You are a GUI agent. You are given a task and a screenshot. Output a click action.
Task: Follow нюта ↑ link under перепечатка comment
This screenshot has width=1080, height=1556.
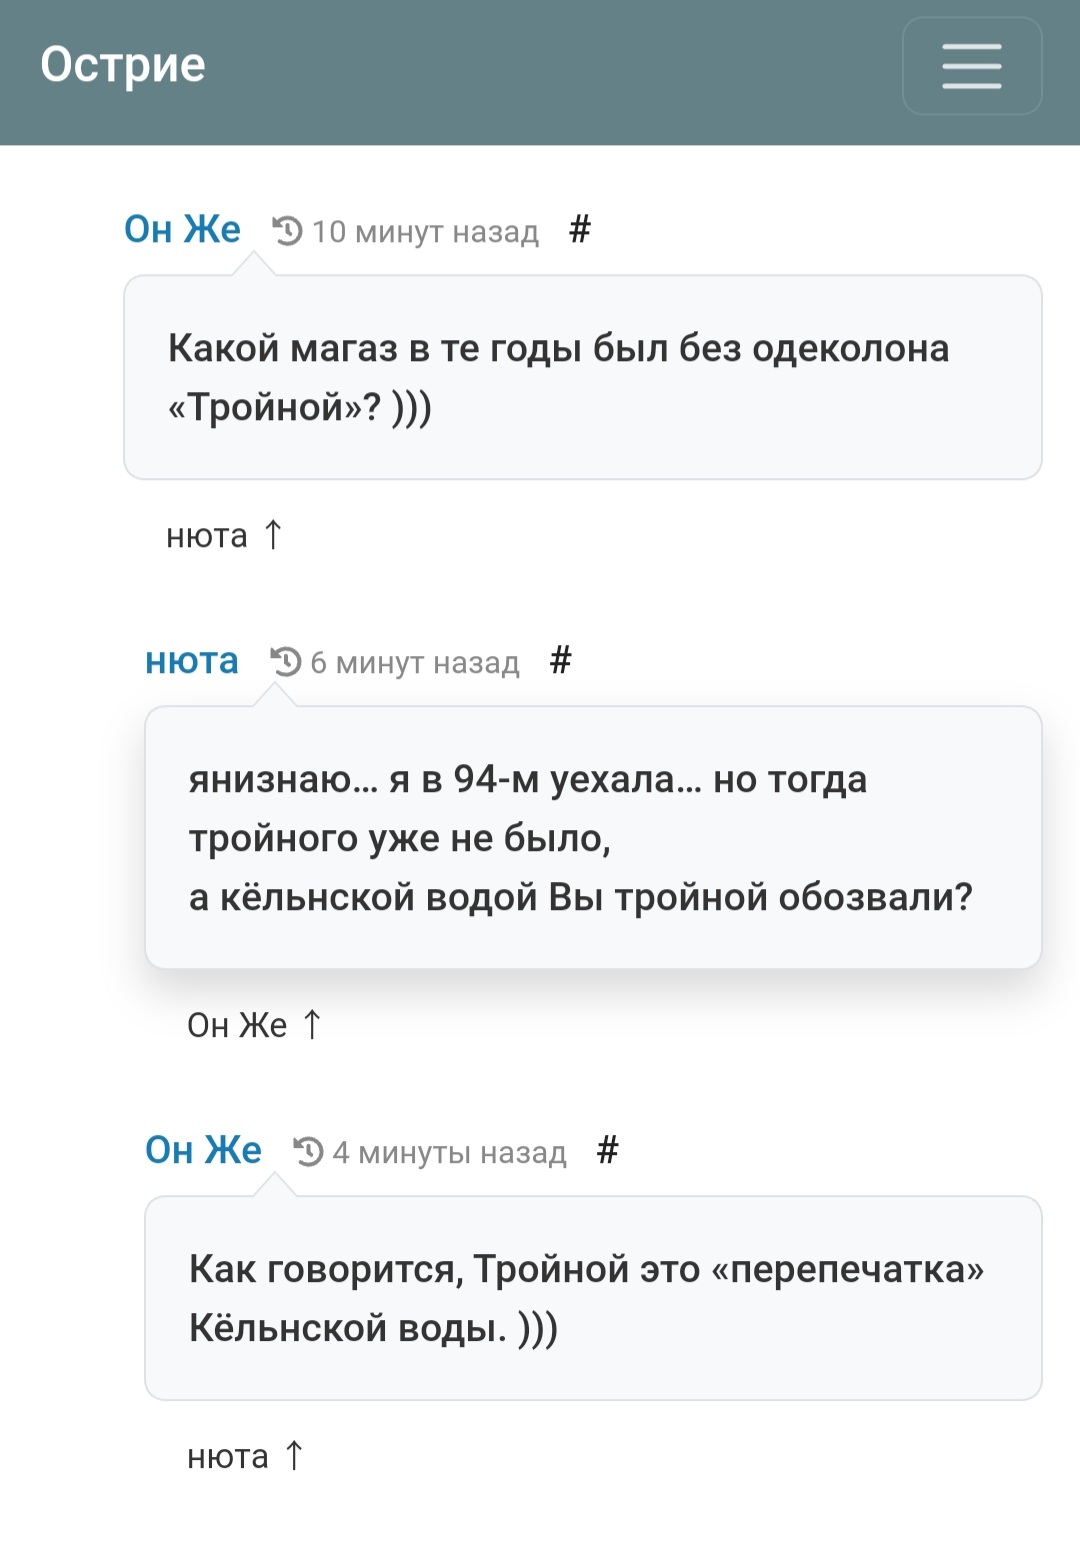246,1457
